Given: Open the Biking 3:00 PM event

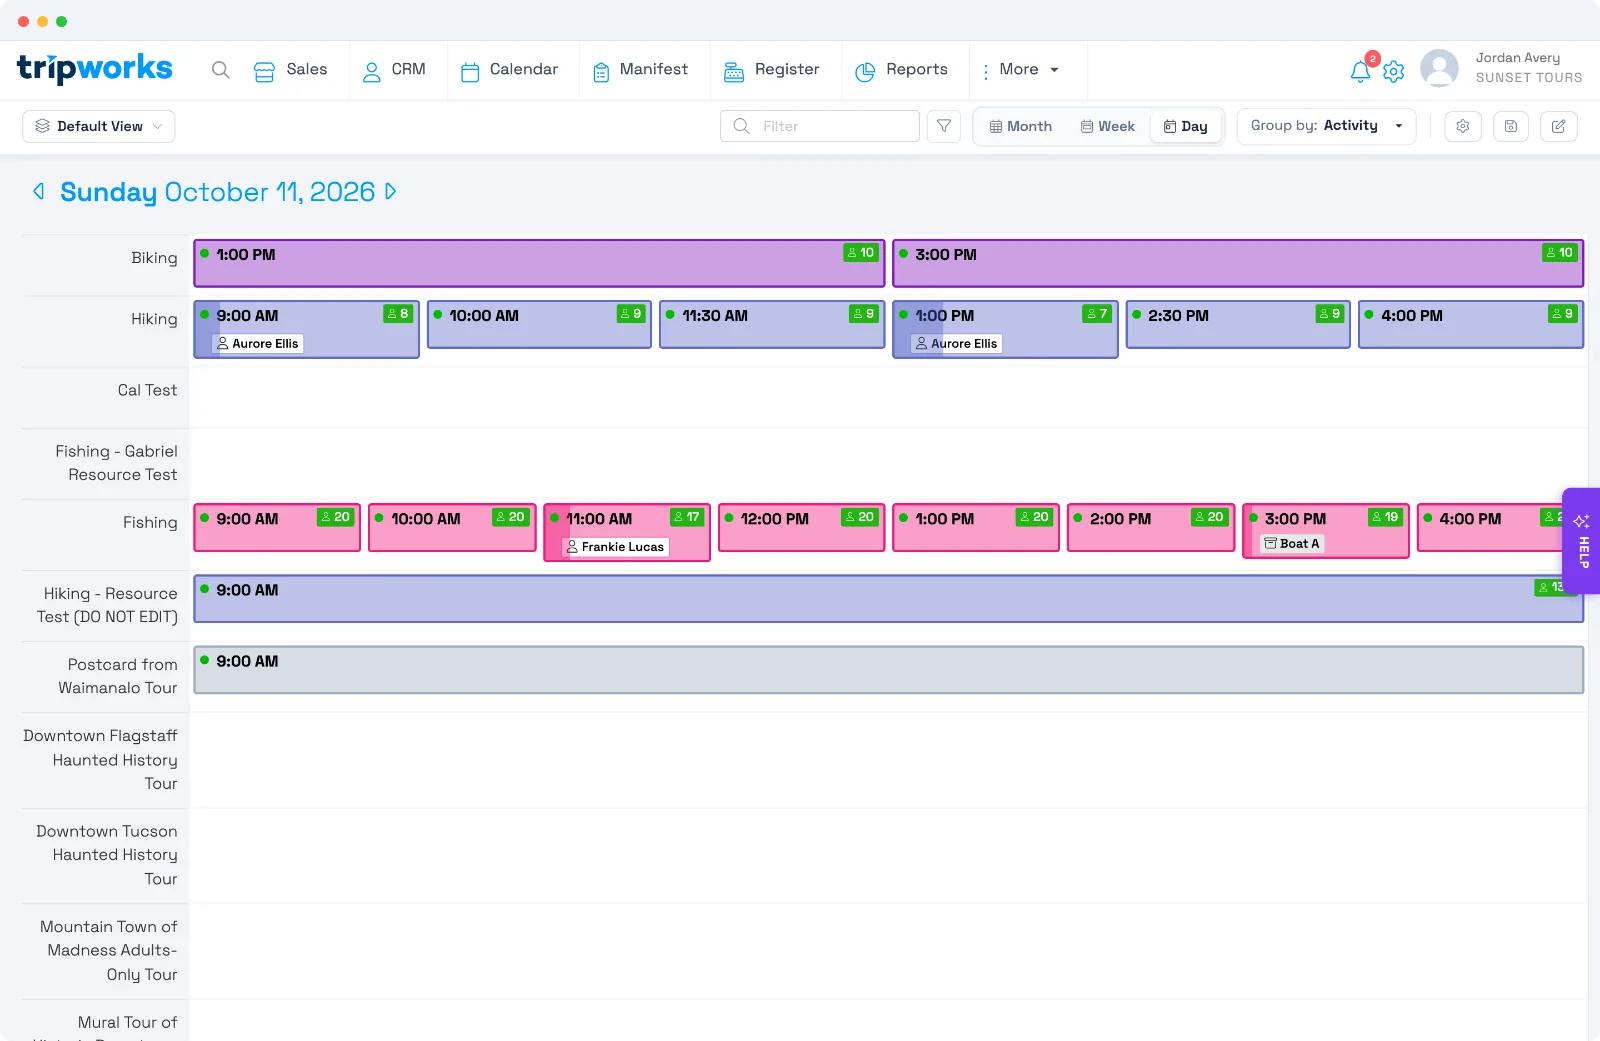Looking at the screenshot, I should (1238, 263).
